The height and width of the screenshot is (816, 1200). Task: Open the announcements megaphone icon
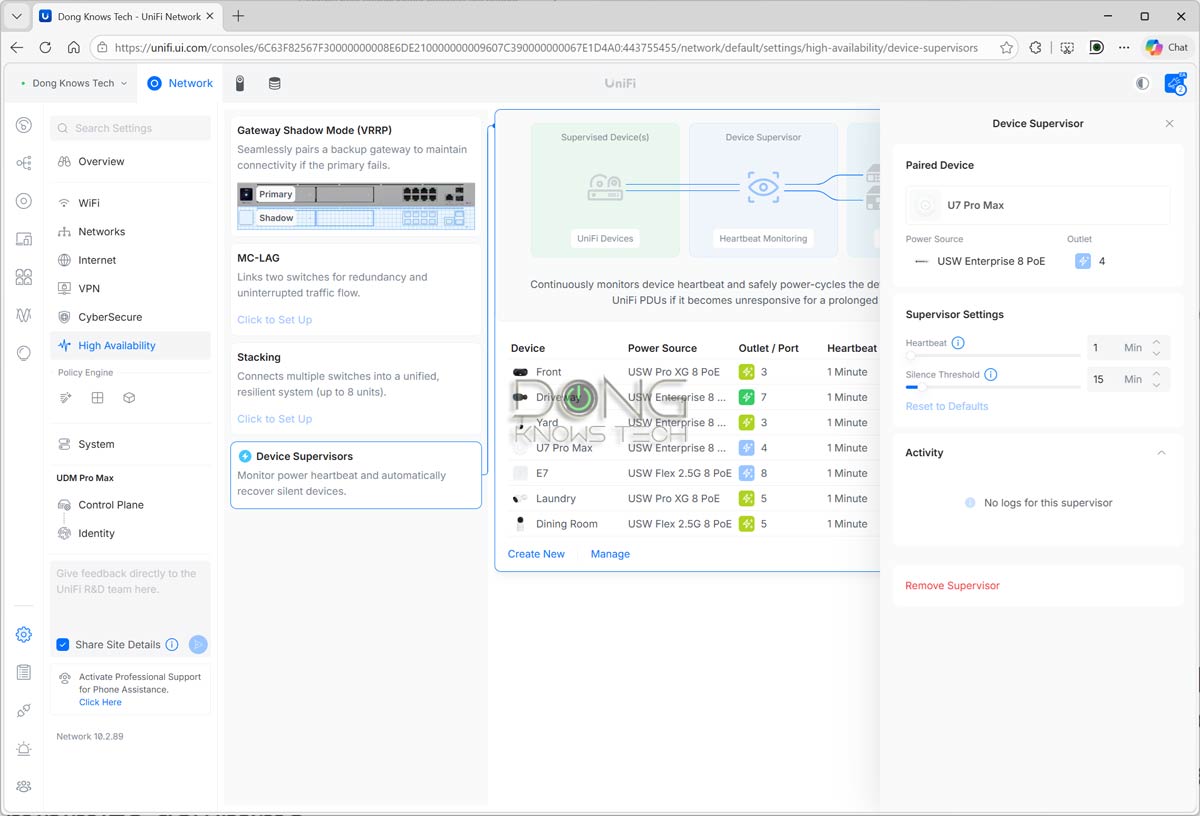[x=1176, y=84]
